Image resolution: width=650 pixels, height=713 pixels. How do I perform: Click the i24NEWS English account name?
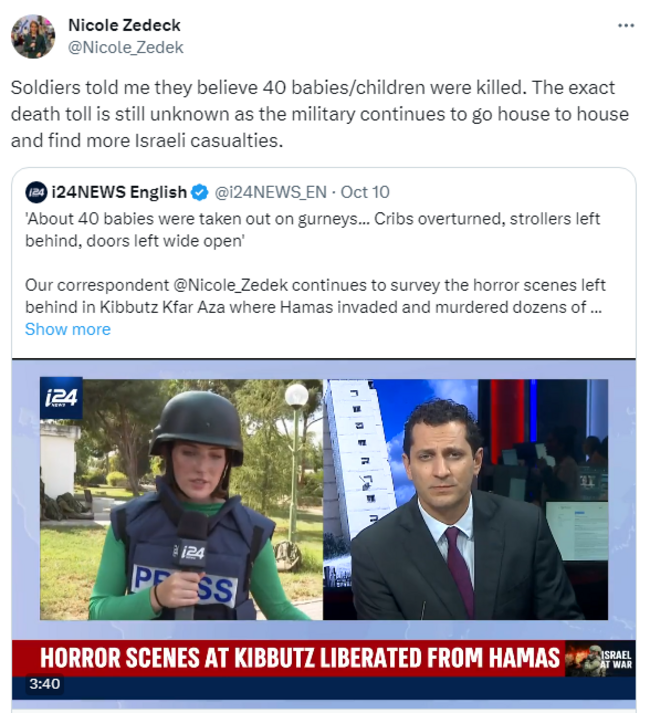(119, 192)
